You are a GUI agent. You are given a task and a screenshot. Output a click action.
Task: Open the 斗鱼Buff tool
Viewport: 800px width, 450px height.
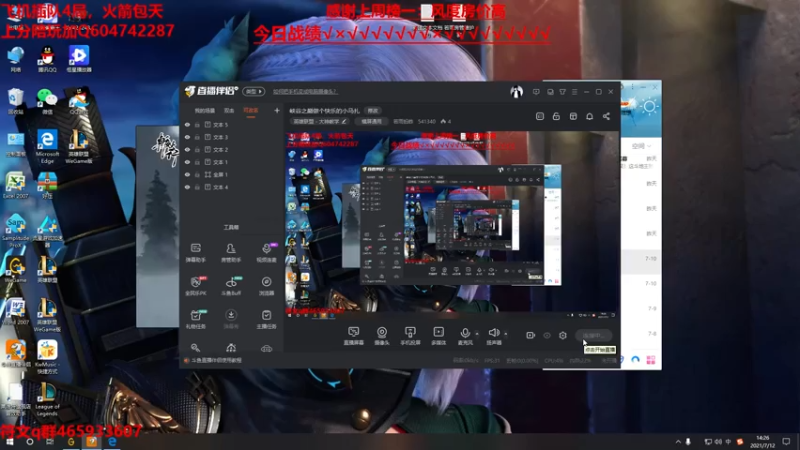(231, 286)
